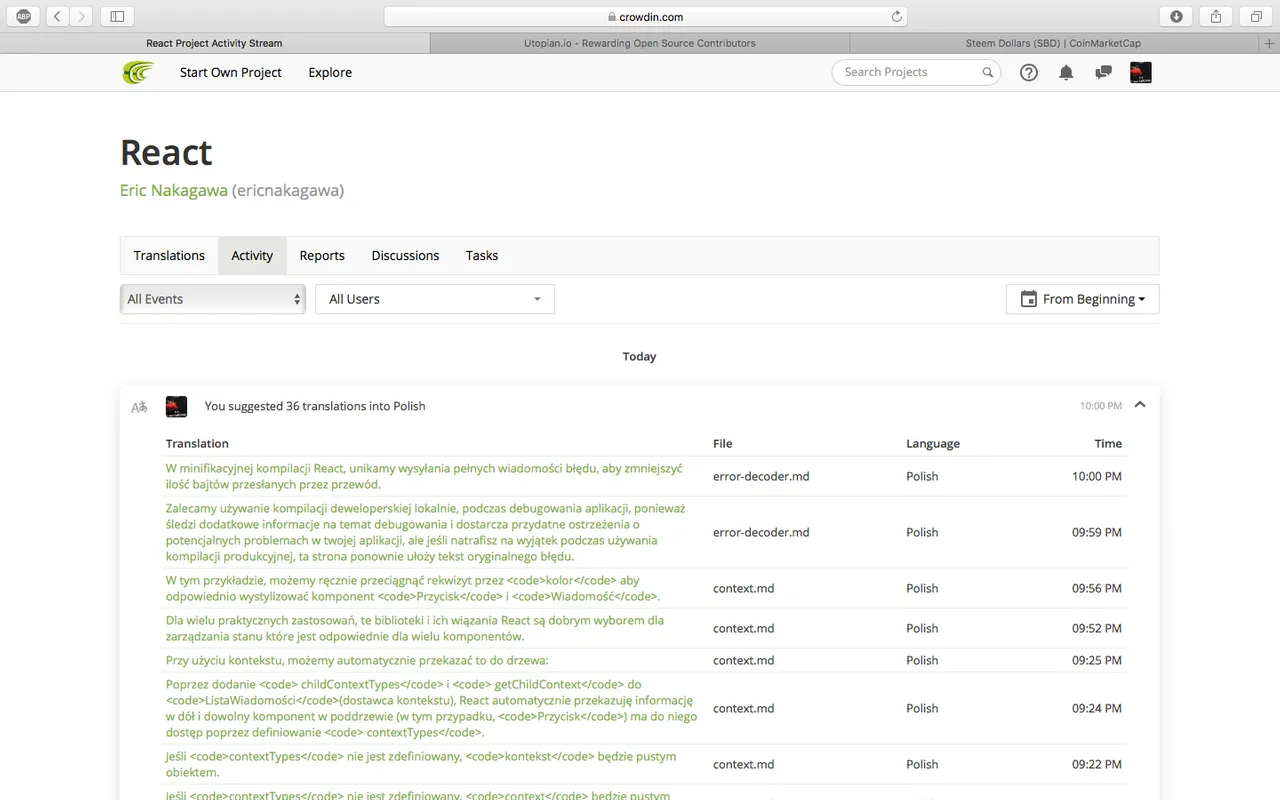
Task: Open Eric Nakagawa's profile link
Action: [x=174, y=190]
